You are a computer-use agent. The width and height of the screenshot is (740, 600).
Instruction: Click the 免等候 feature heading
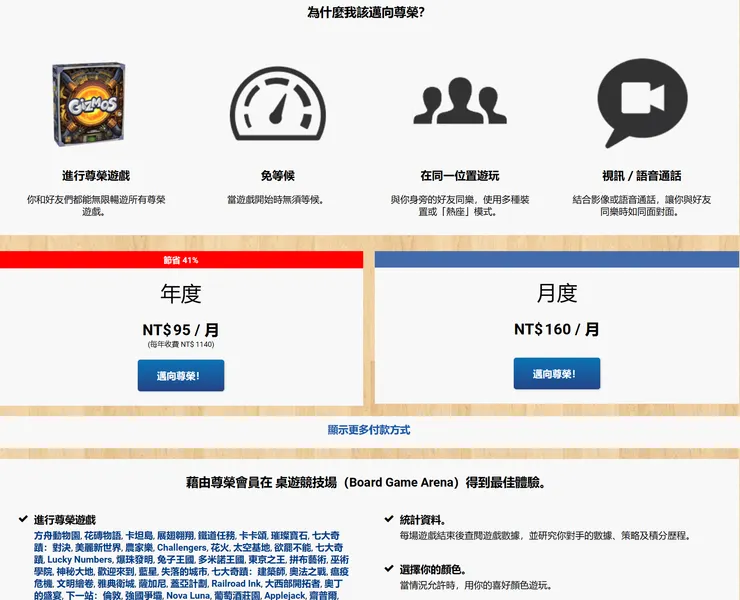click(278, 176)
